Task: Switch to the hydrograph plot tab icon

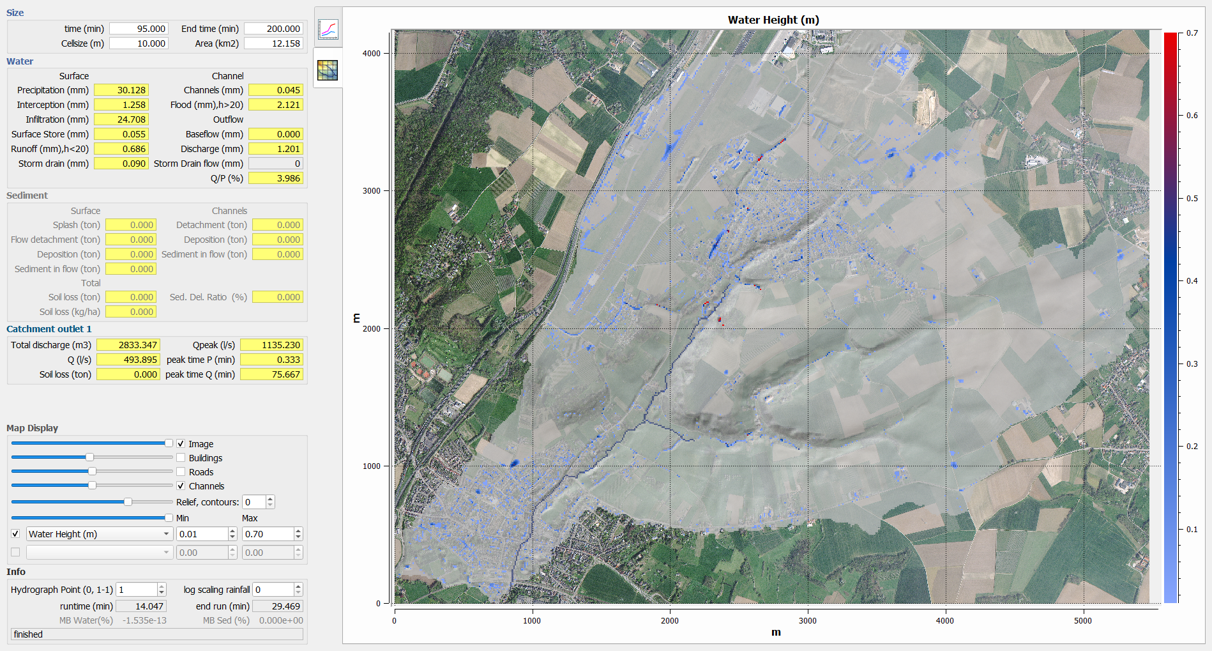Action: point(327,30)
